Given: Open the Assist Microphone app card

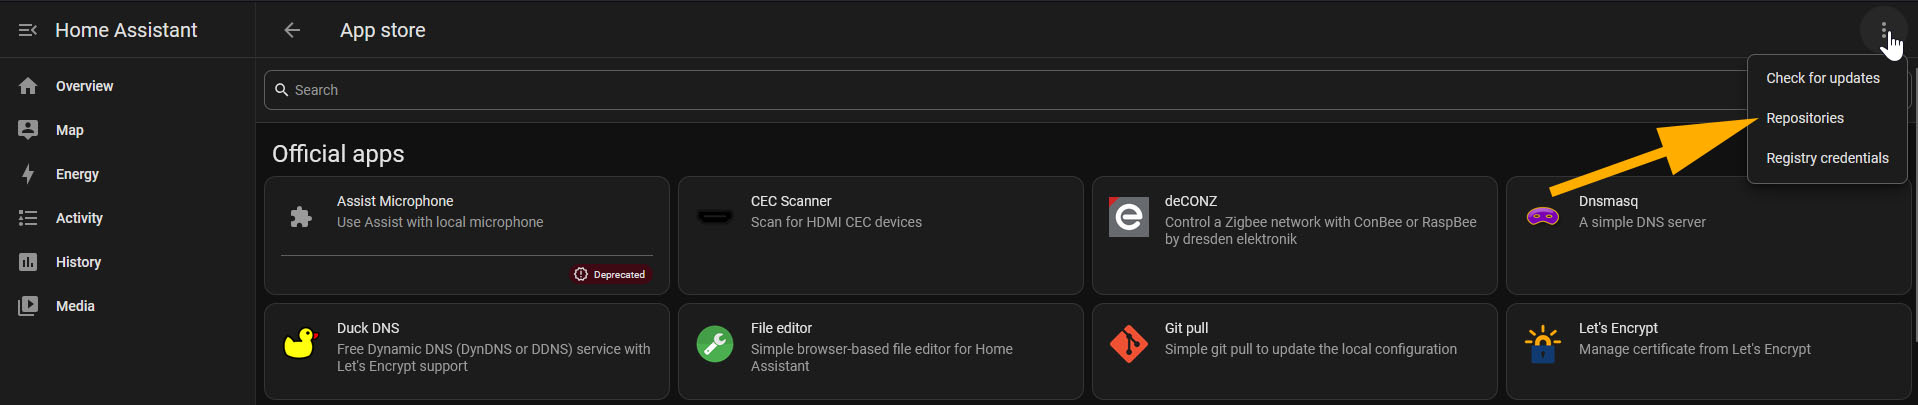Looking at the screenshot, I should coord(467,235).
